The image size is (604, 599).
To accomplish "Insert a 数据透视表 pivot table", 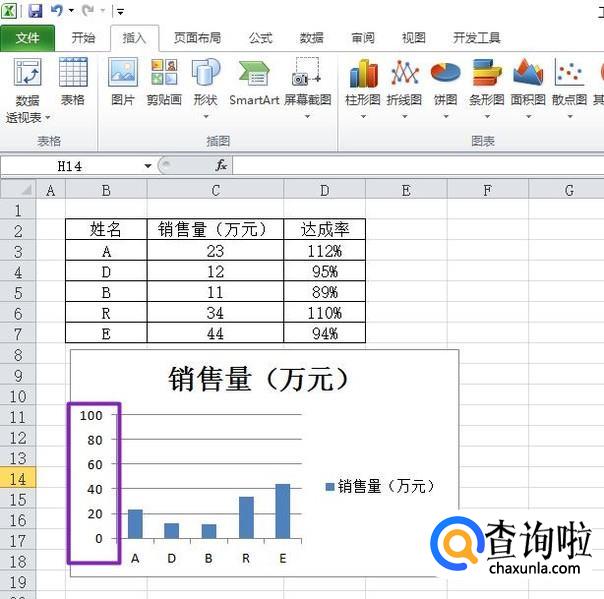I will [x=27, y=89].
